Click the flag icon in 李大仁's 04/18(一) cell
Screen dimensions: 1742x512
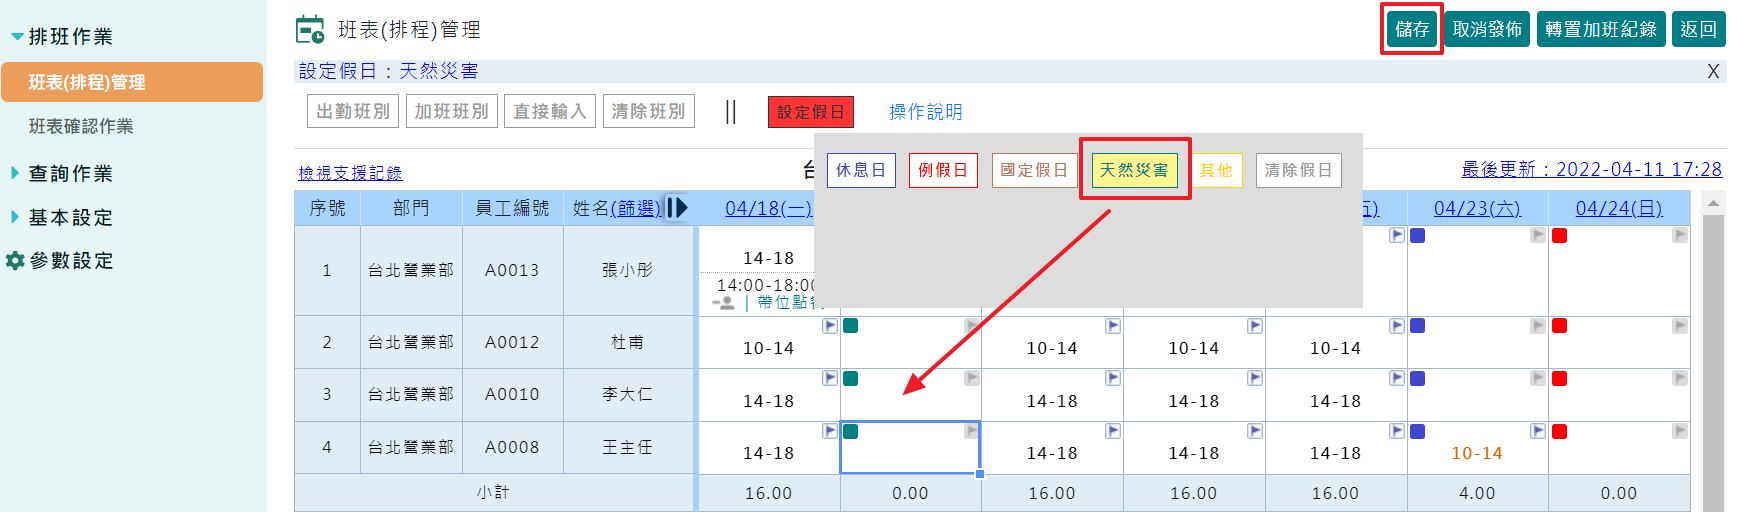coord(830,378)
